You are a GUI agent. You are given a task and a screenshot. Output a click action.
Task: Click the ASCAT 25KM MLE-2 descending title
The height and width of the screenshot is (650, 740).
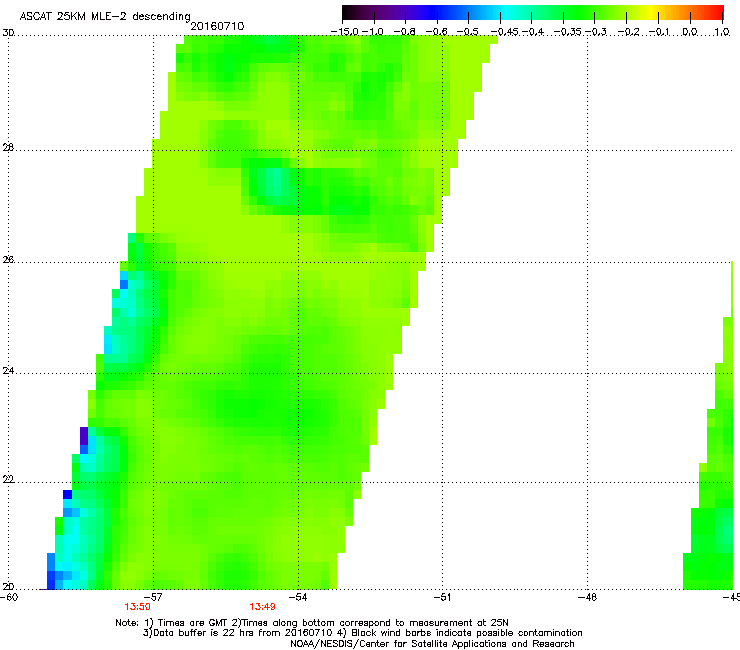[105, 16]
